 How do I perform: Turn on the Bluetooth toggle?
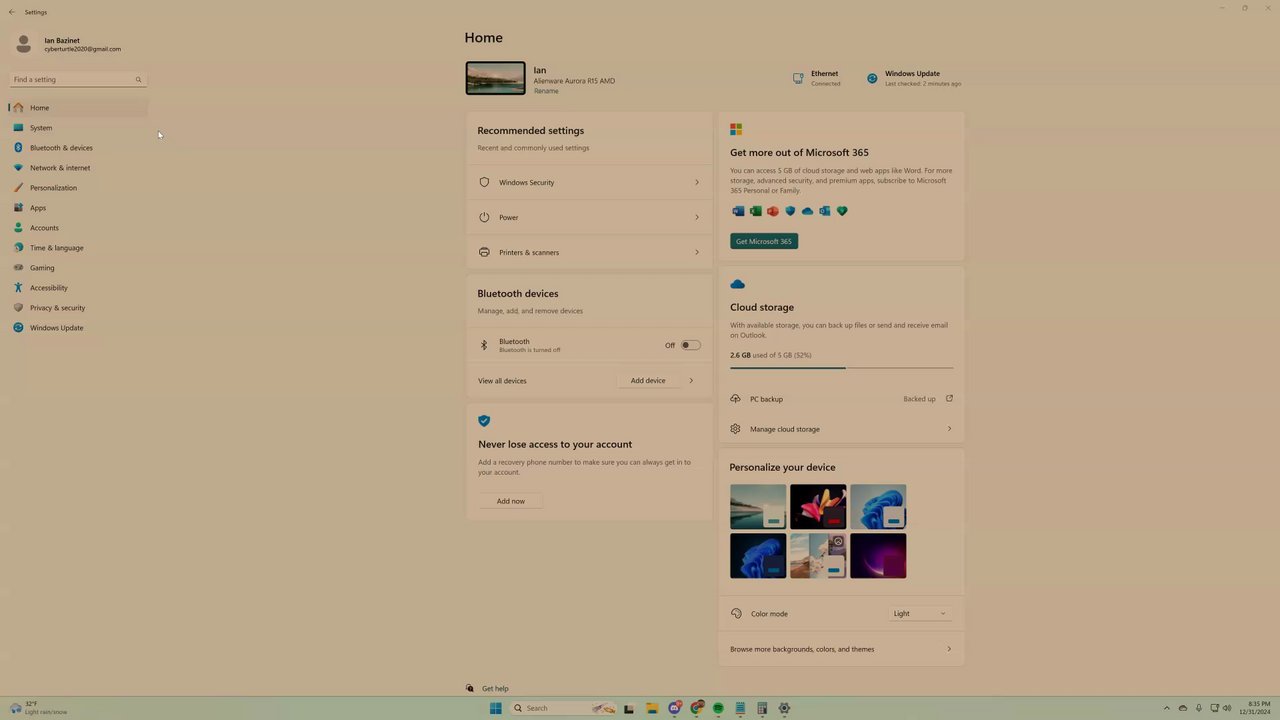[x=690, y=346]
